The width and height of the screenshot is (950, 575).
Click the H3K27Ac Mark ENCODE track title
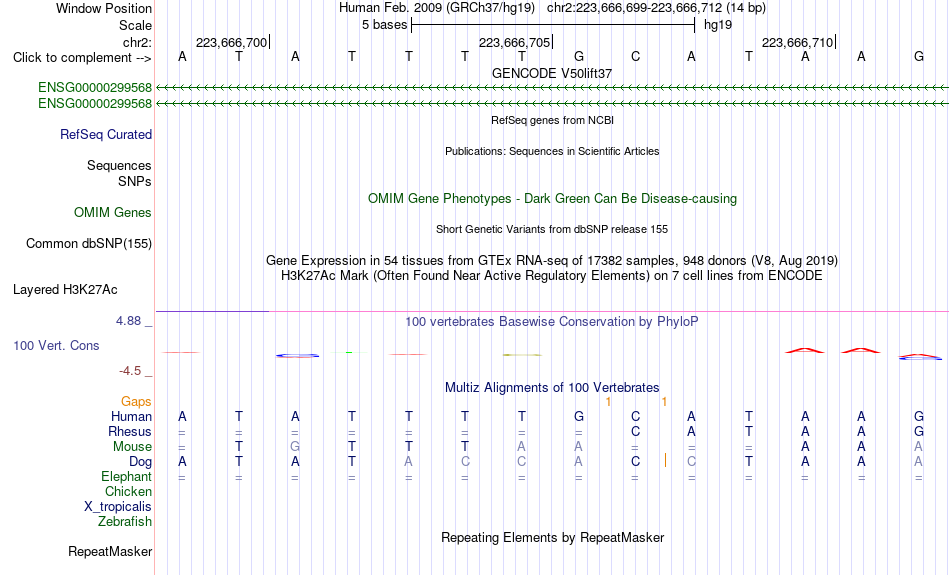pos(552,276)
